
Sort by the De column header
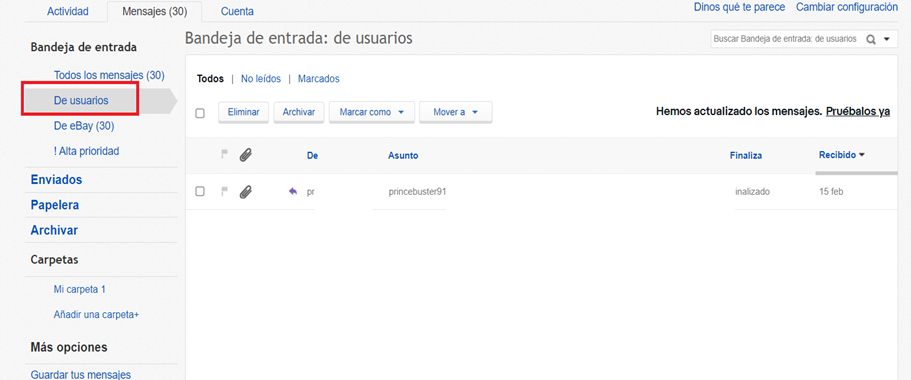pyautogui.click(x=313, y=155)
